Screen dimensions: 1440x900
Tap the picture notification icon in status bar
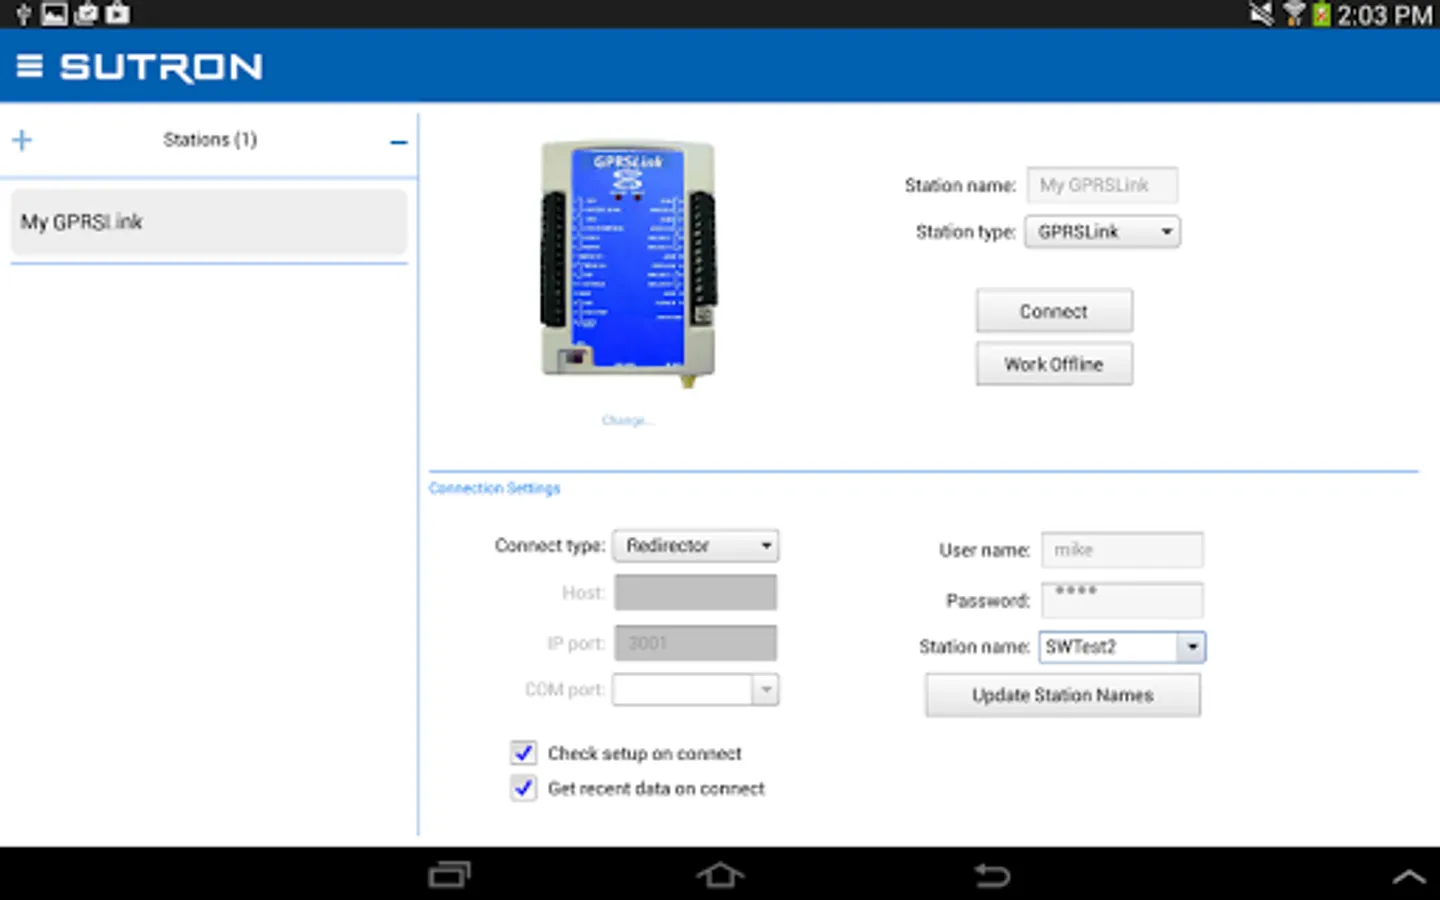[54, 14]
